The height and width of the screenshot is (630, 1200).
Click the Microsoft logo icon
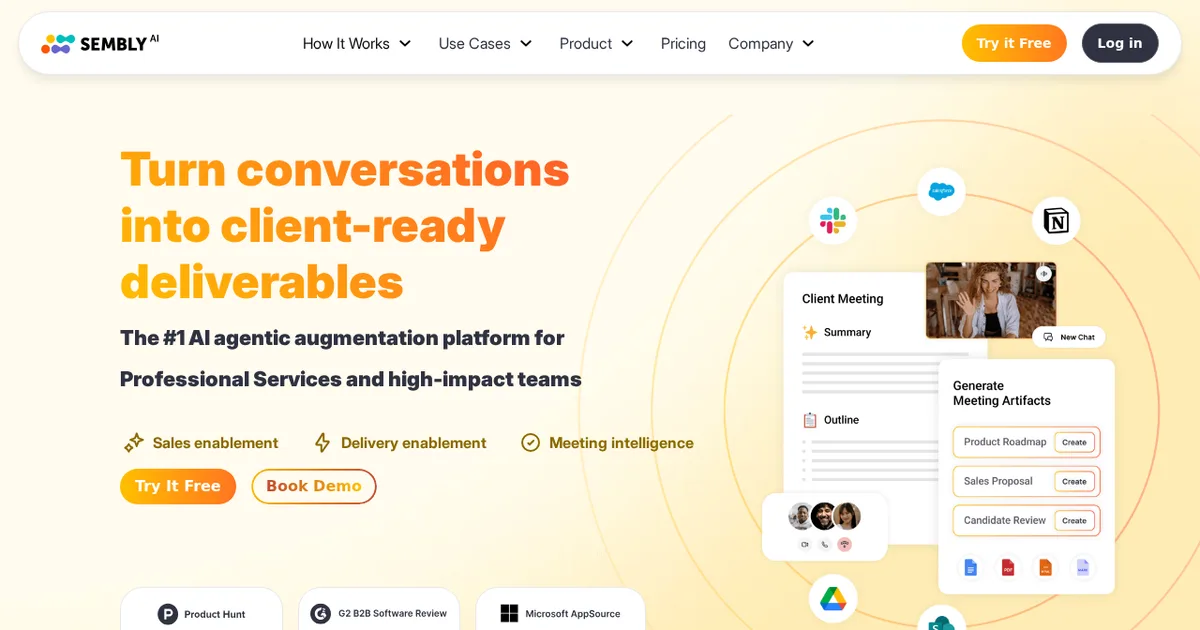pyautogui.click(x=509, y=614)
